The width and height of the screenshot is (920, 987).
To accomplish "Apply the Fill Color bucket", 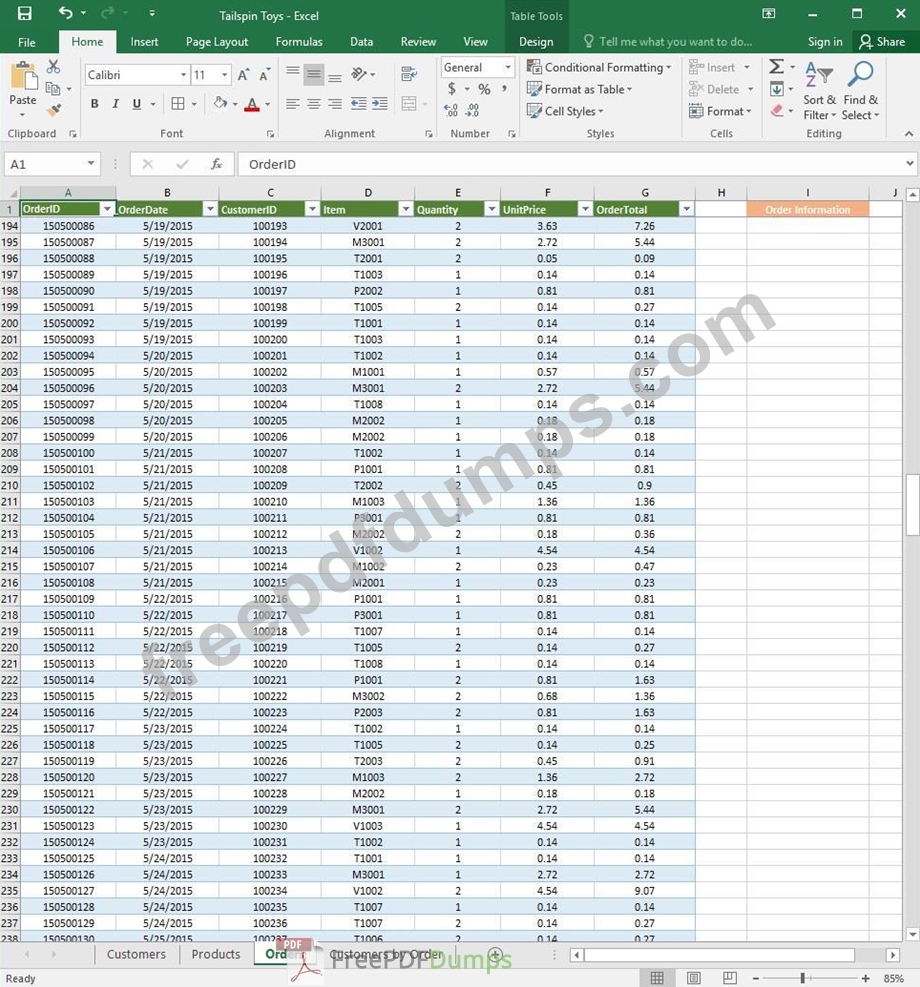I will [x=220, y=103].
